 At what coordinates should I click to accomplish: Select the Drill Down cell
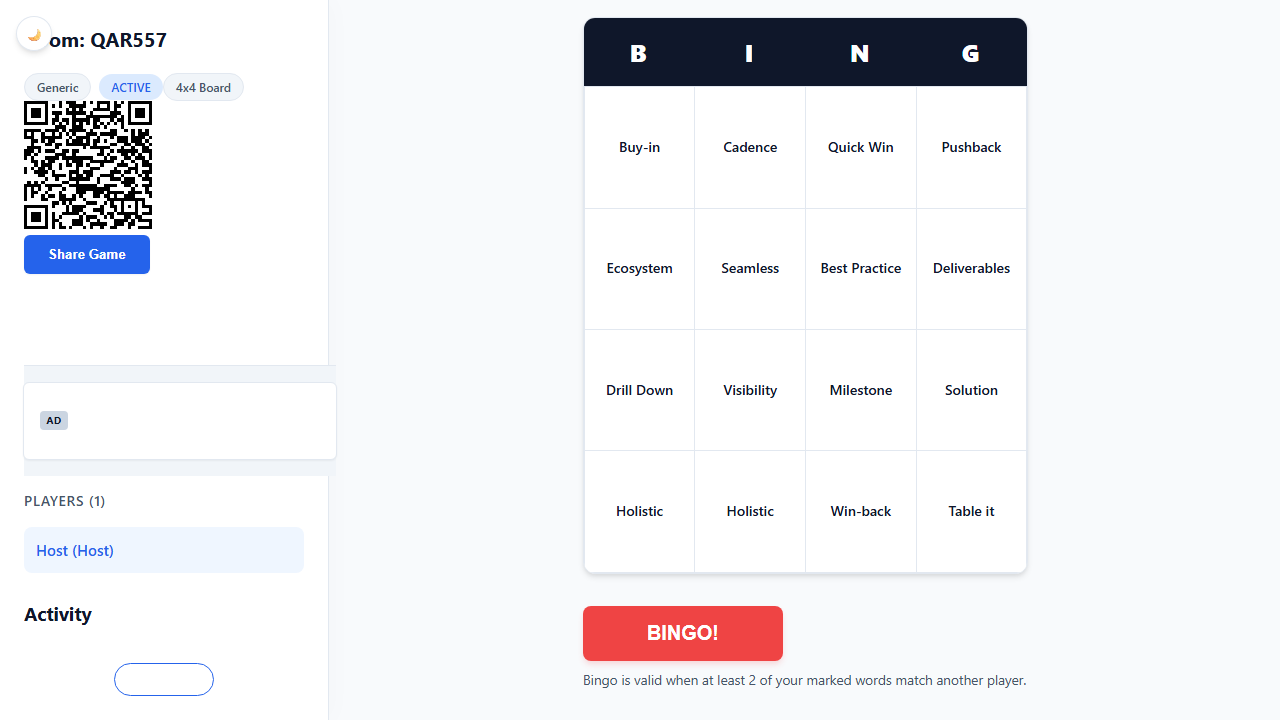[639, 390]
